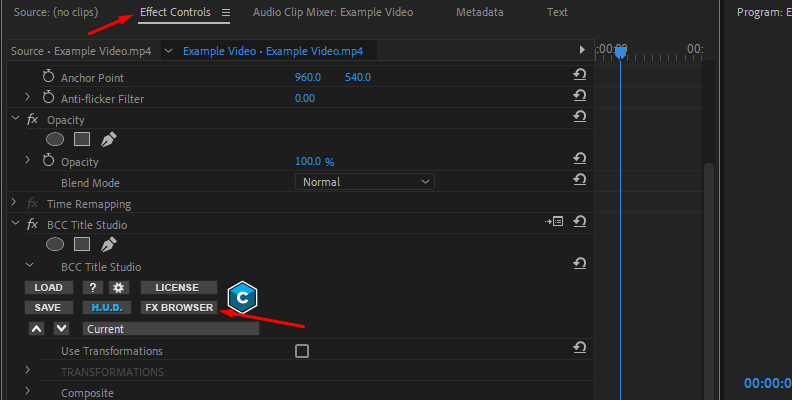Screen dimensions: 792x400
Task: Click the Opacity 100.0 % value
Action: click(314, 161)
